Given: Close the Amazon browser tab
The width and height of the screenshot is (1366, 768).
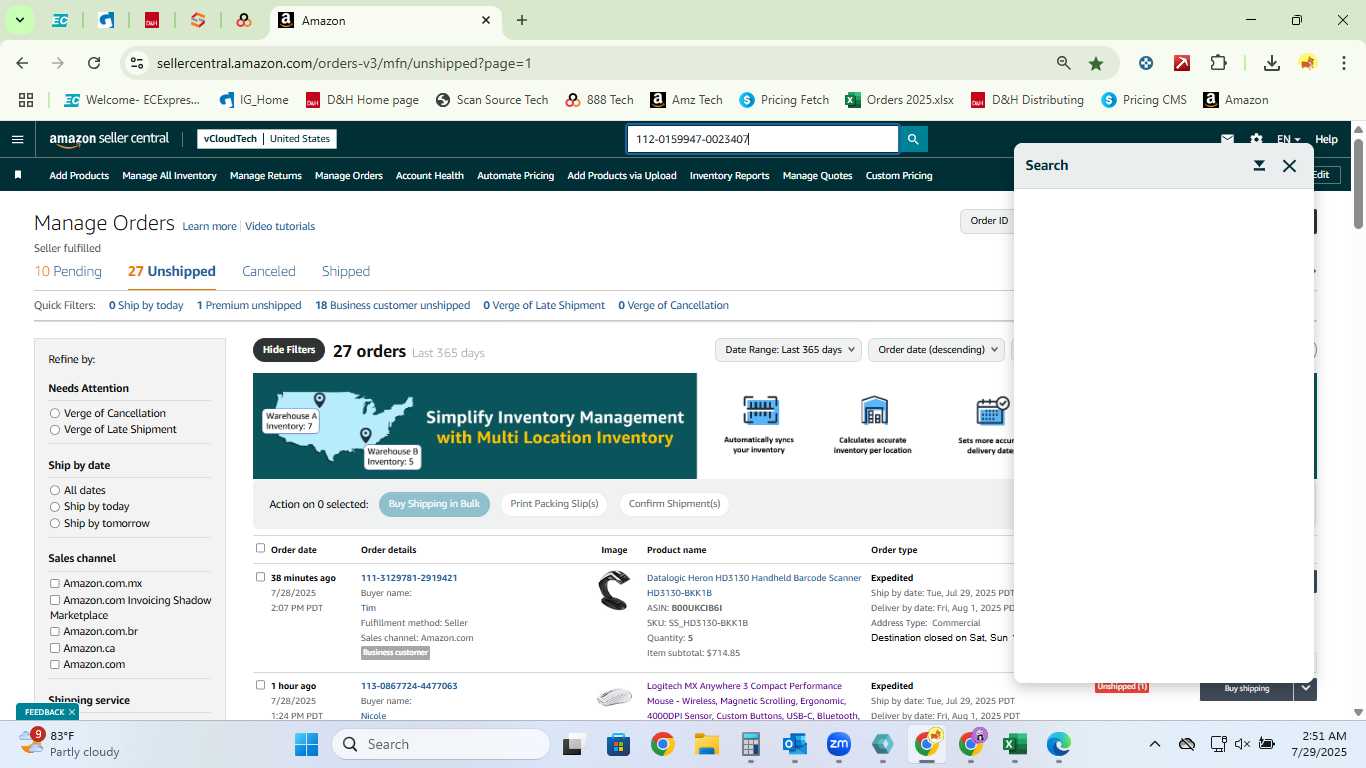Looking at the screenshot, I should point(486,20).
